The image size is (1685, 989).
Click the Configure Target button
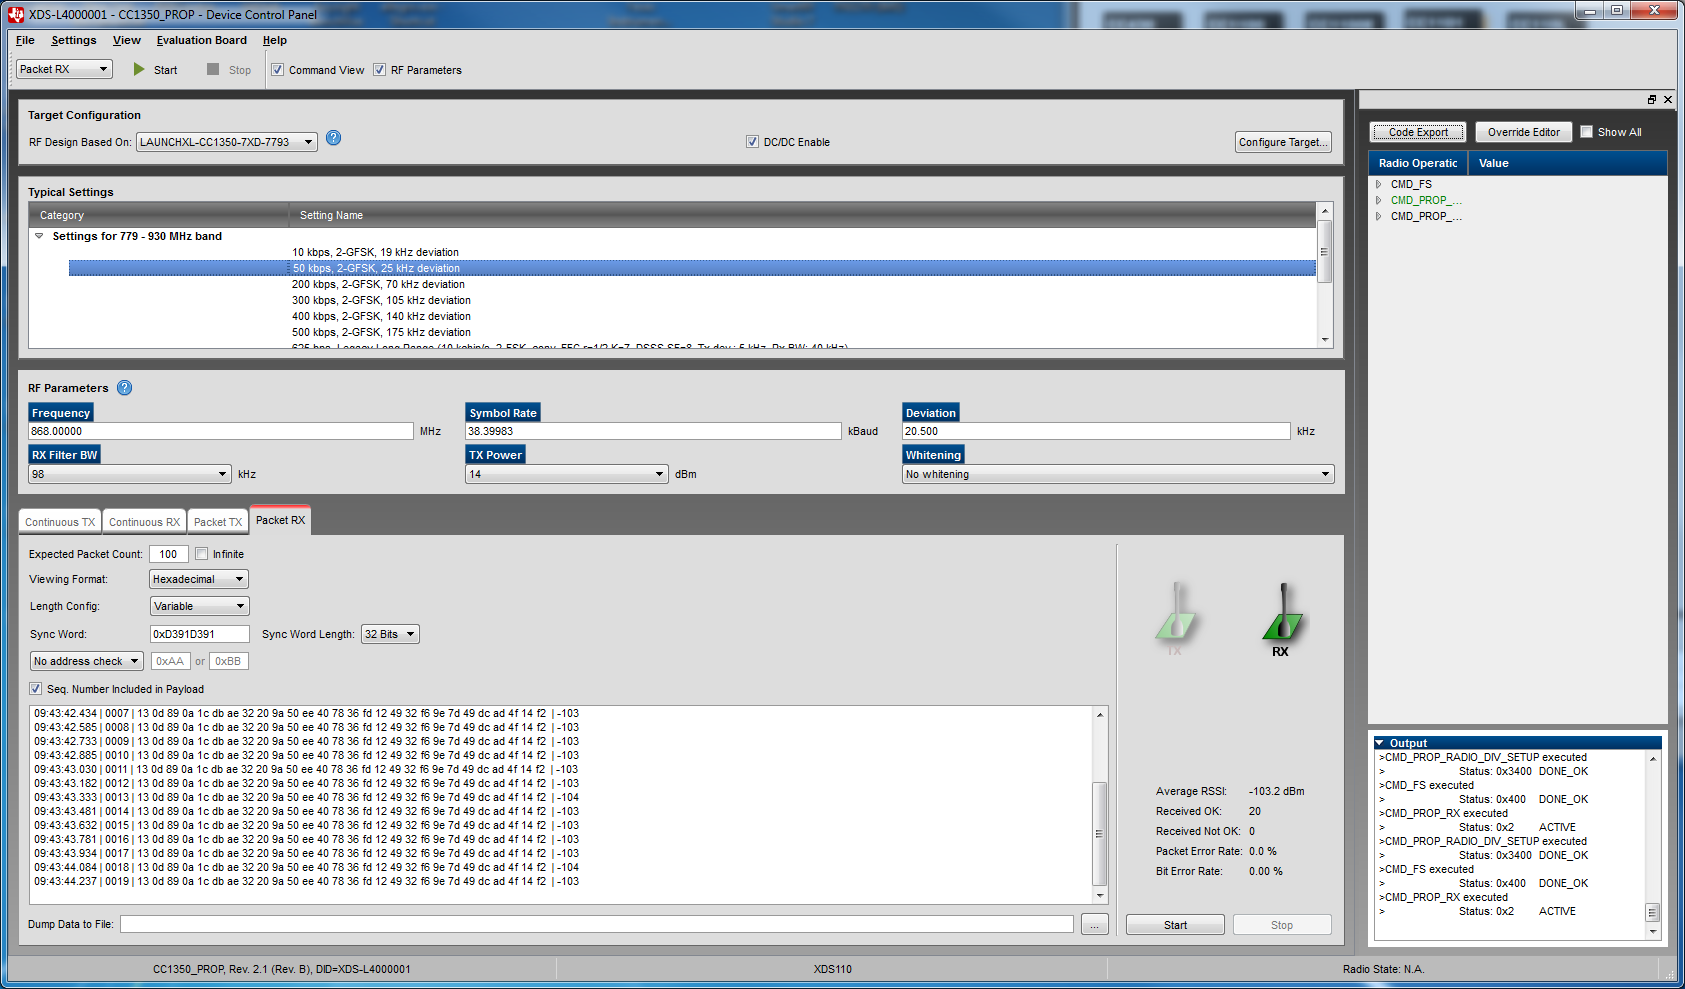(1283, 142)
